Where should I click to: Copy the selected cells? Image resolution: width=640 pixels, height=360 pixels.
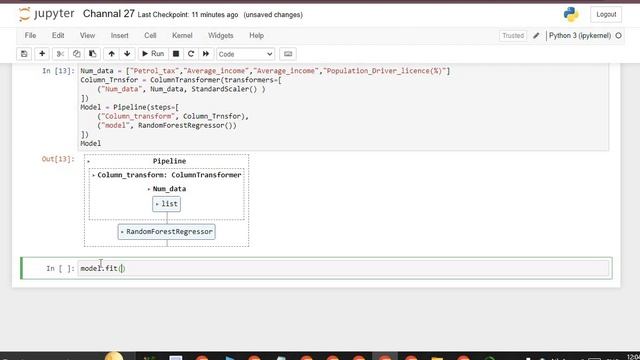coord(76,54)
